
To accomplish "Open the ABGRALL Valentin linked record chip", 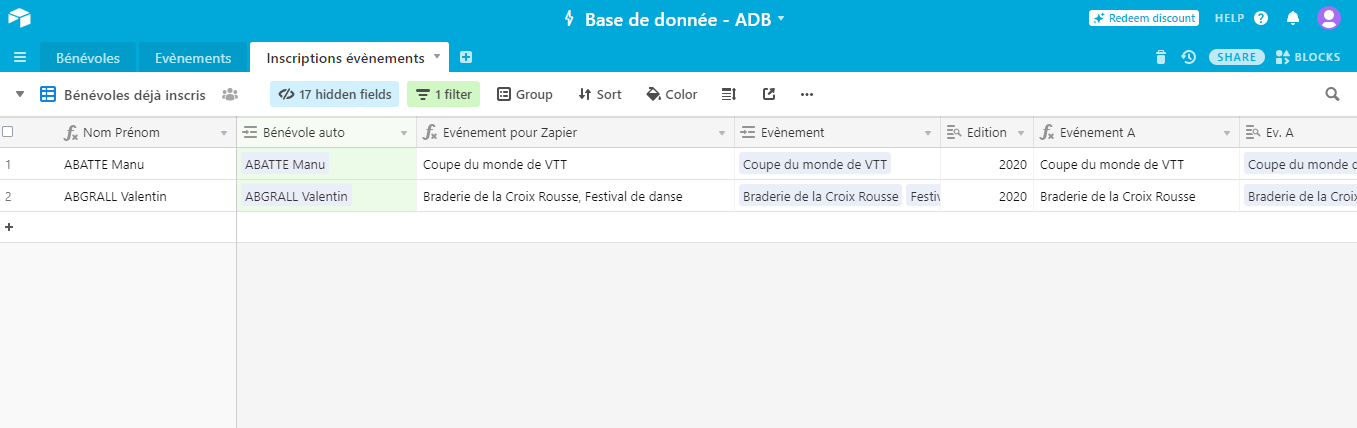I will 296,196.
